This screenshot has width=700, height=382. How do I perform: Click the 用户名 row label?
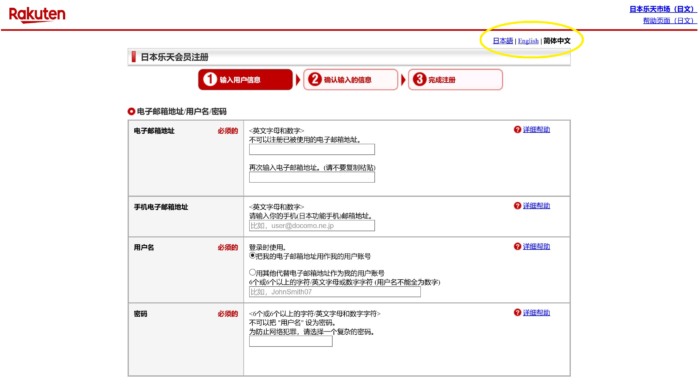coord(144,247)
